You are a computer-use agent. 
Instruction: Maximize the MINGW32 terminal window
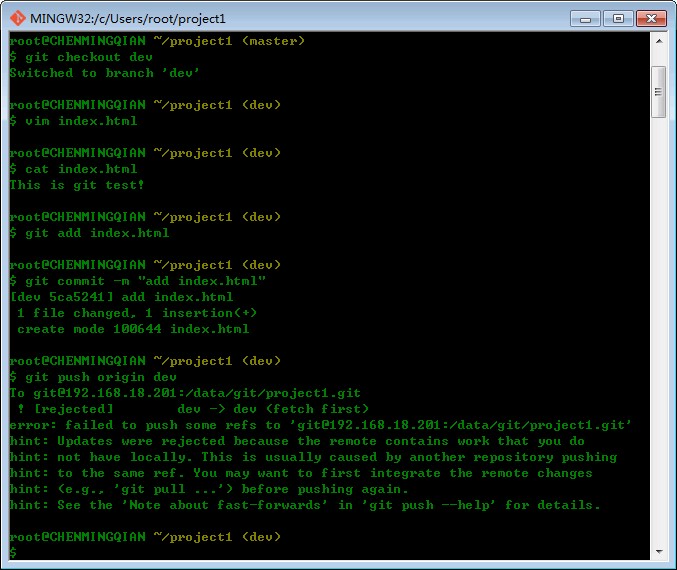coord(617,18)
